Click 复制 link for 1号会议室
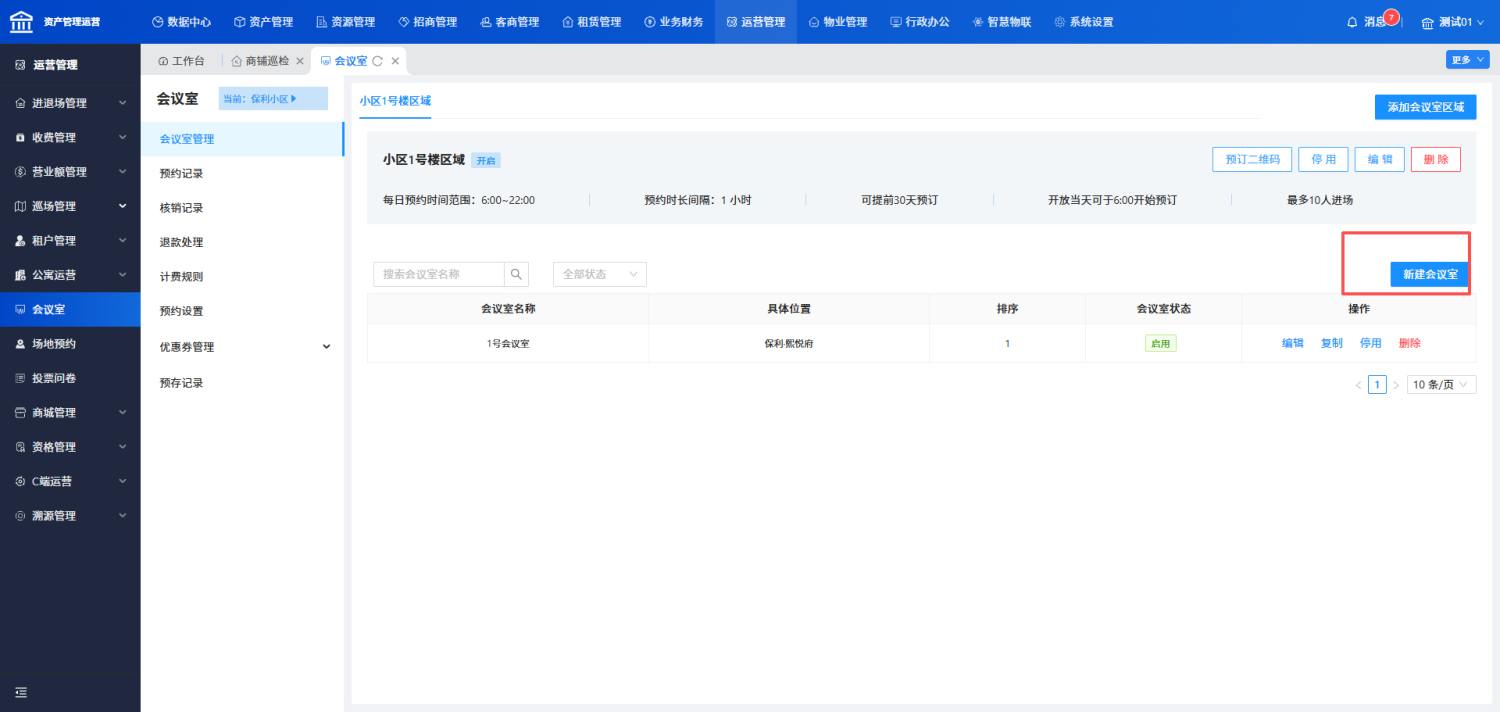1500x712 pixels. coord(1332,343)
